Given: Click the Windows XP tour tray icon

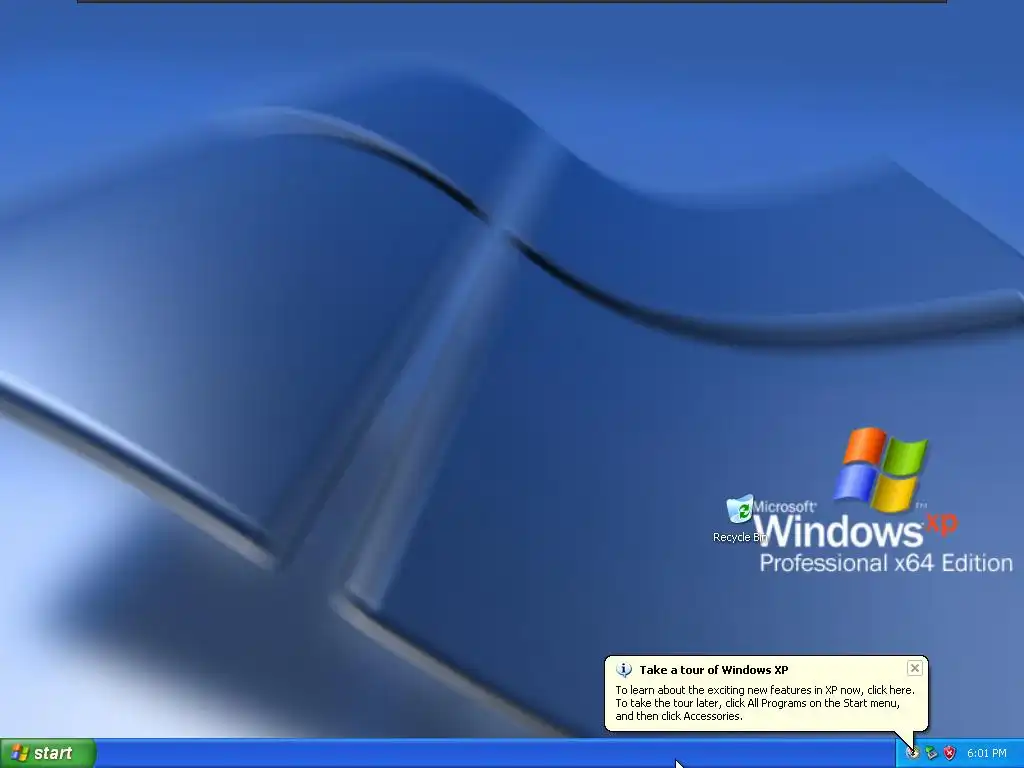Looking at the screenshot, I should coord(913,753).
